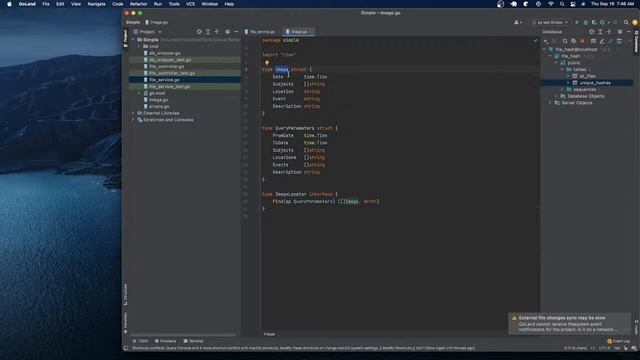Select db_wrapper.go in project tree
Image resolution: width=640 pixels, height=360 pixels.
[164, 53]
